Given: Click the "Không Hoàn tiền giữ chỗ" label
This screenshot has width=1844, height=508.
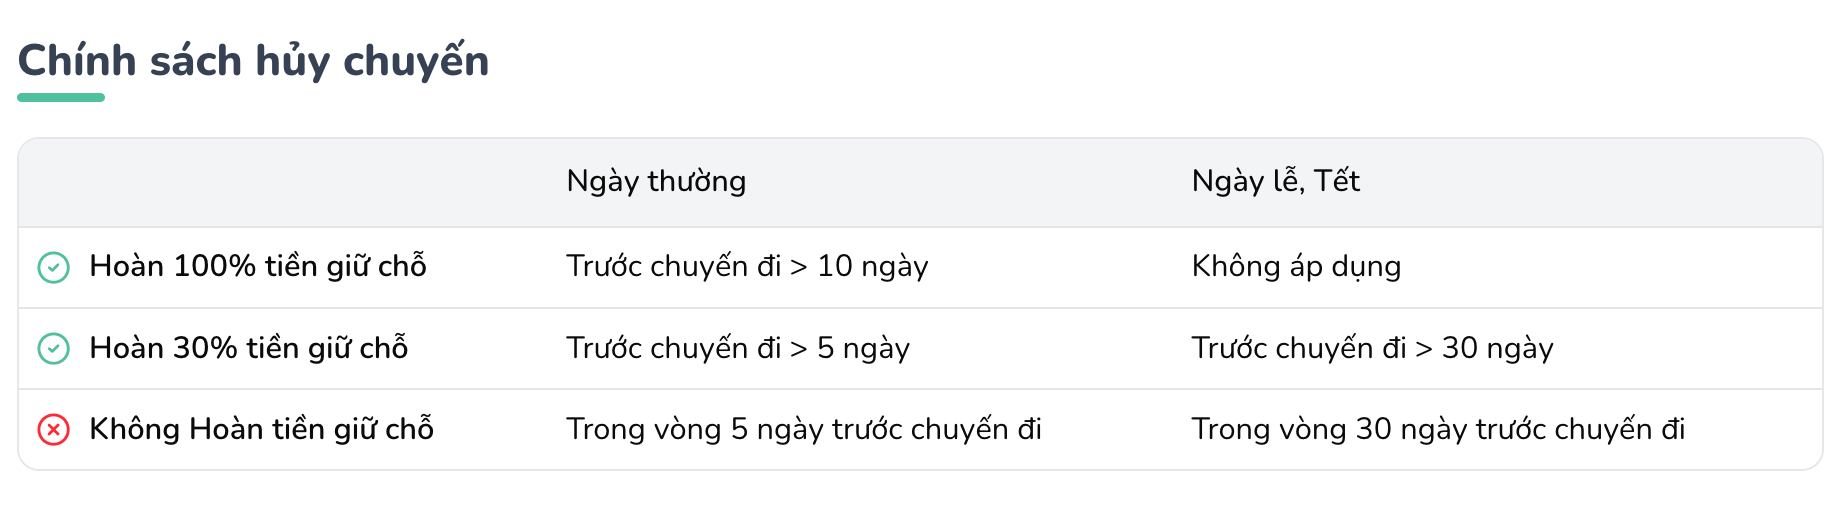Looking at the screenshot, I should [261, 429].
